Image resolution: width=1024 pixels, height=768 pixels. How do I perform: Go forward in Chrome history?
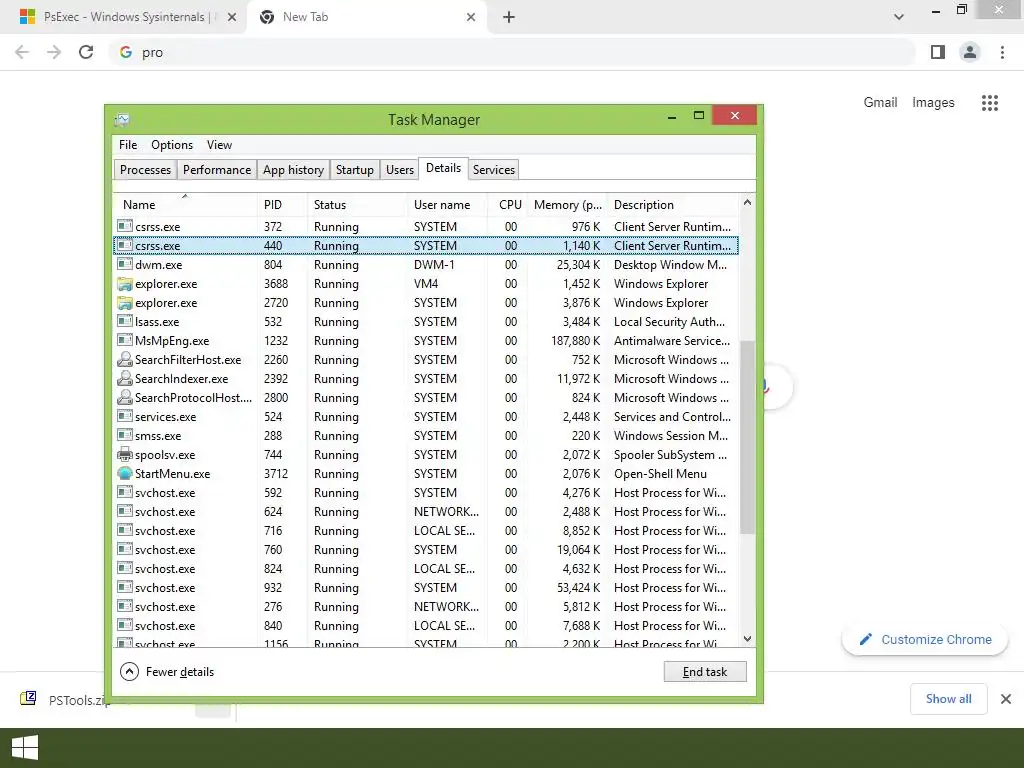54,52
